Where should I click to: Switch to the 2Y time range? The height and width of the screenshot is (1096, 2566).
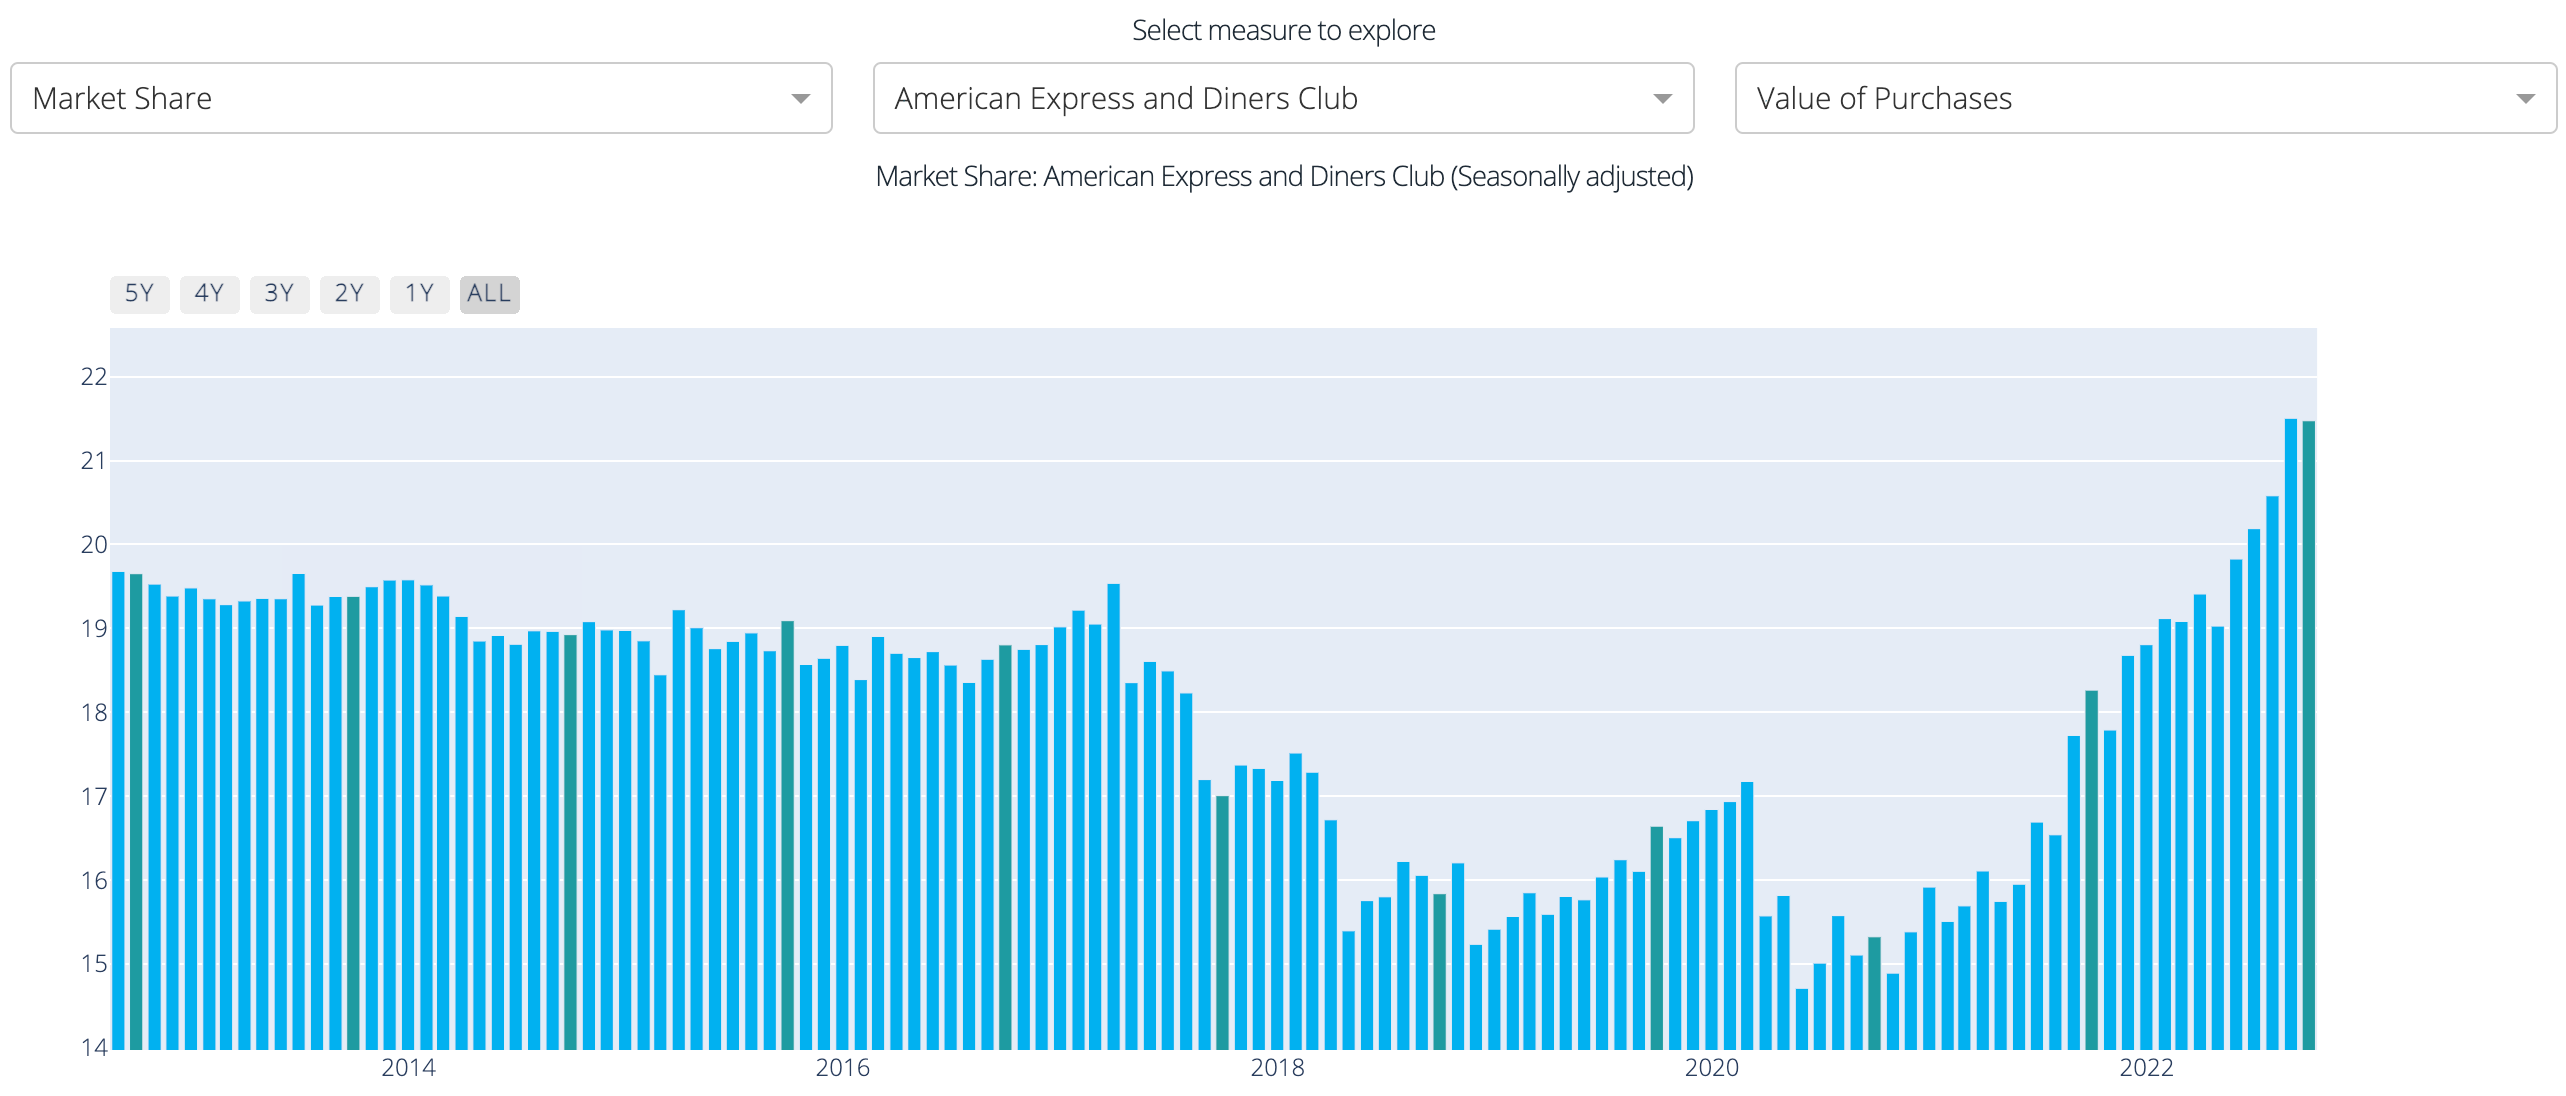click(x=349, y=294)
